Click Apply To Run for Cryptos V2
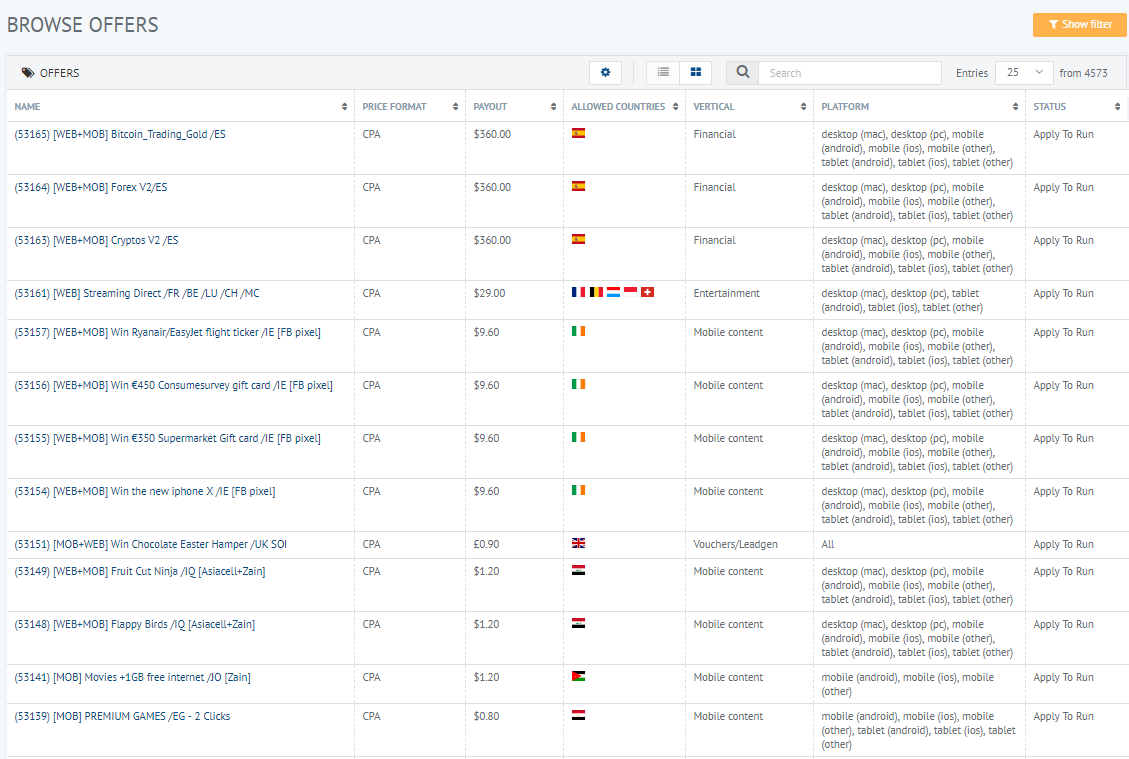Screen dimensions: 1129x759 1063,241
